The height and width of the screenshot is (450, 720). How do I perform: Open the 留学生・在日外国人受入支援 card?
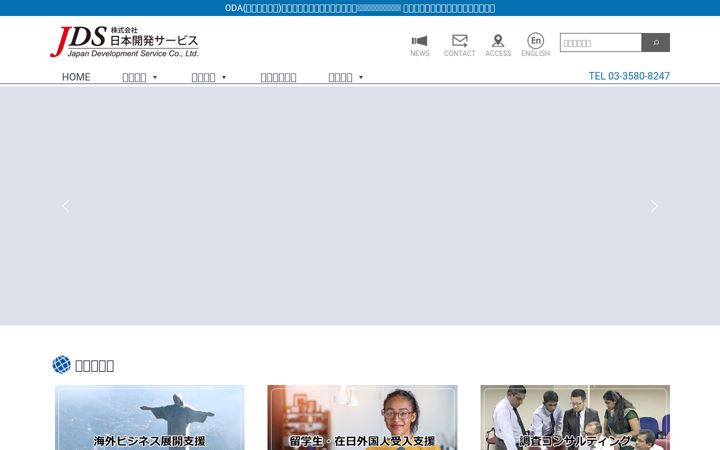coord(362,417)
